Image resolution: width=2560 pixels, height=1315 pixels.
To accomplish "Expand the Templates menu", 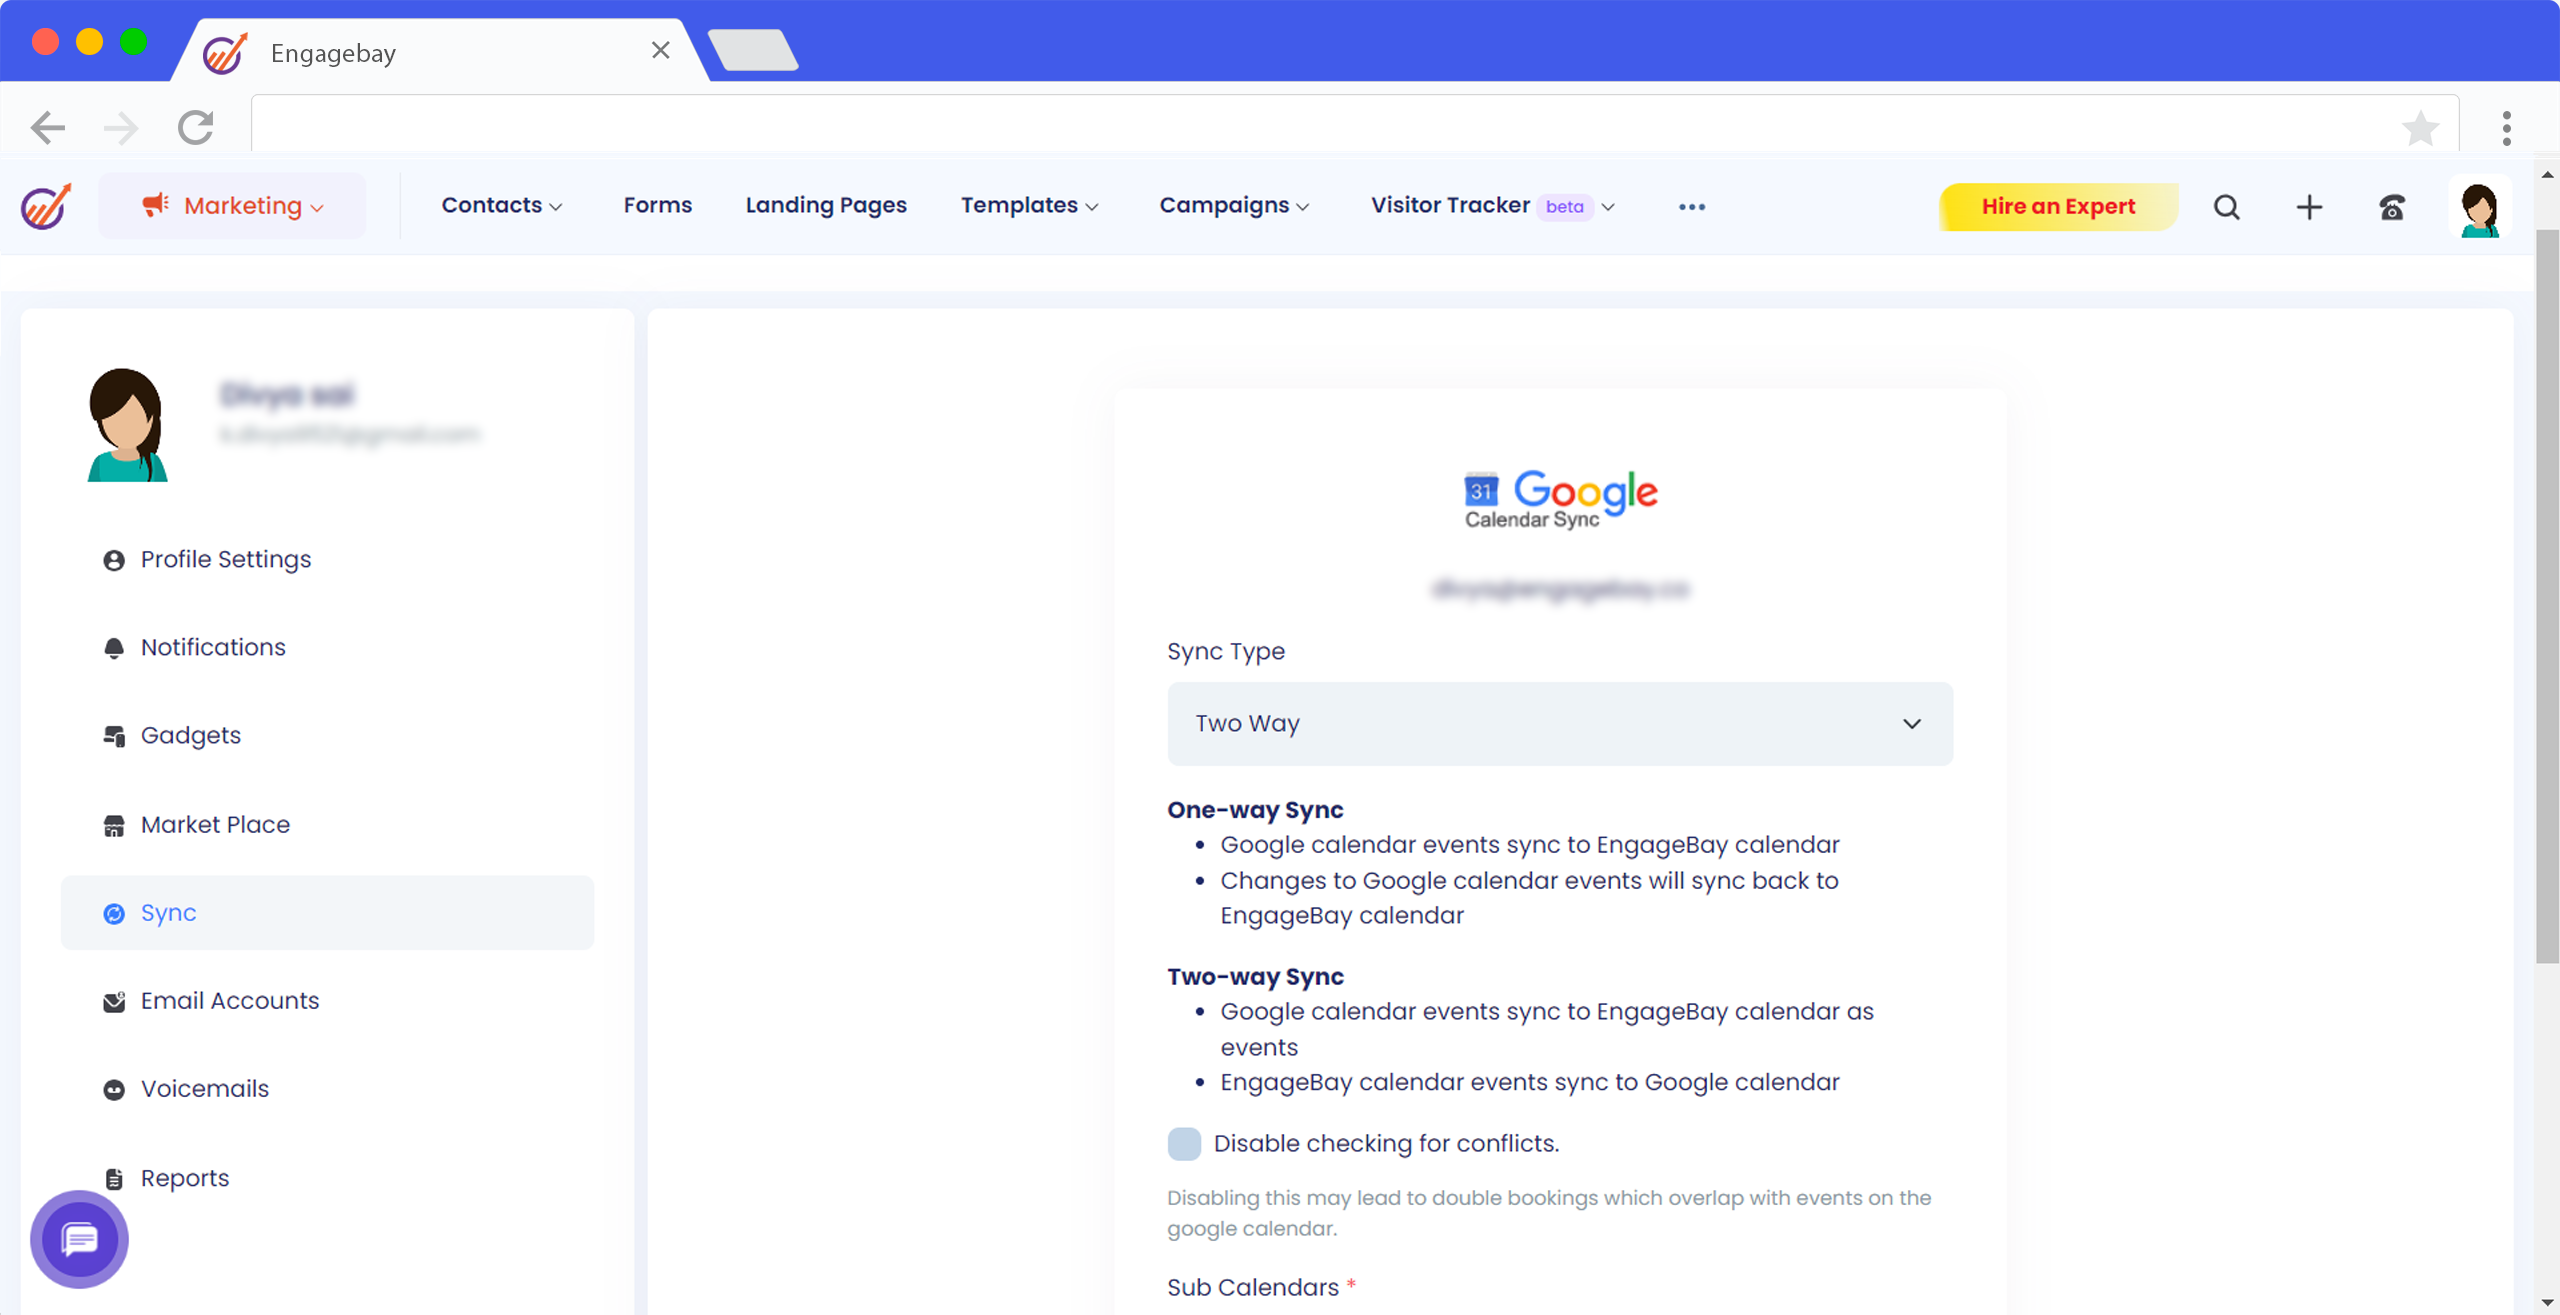I will tap(1030, 205).
